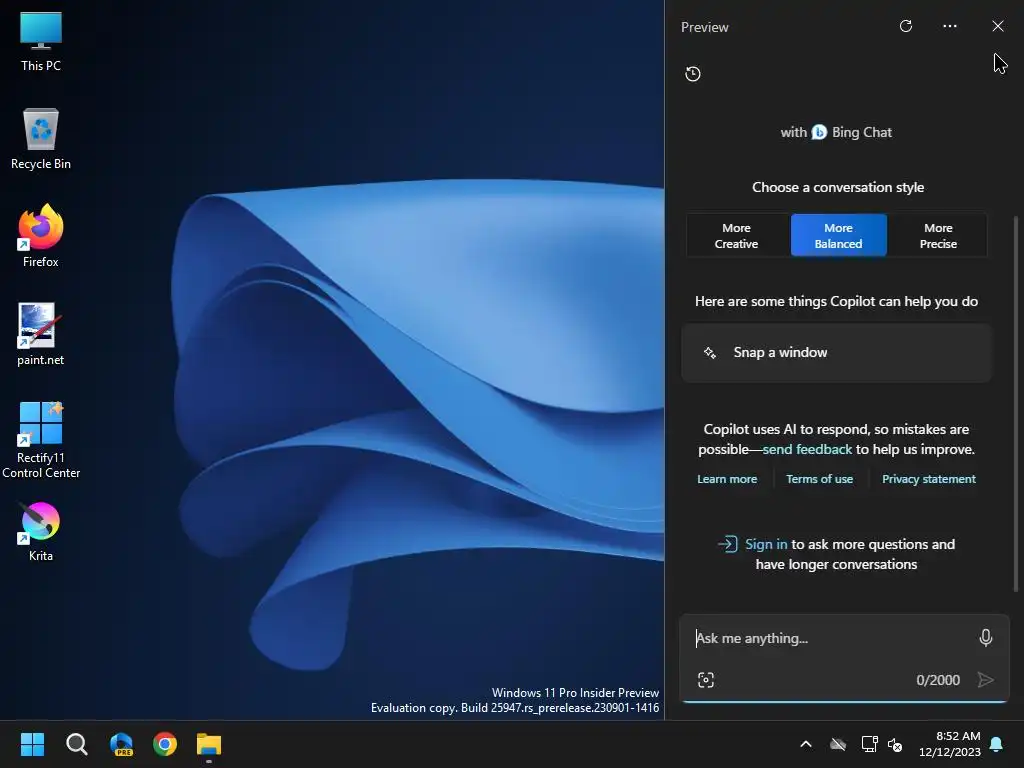Click the Sign in link

coord(766,544)
